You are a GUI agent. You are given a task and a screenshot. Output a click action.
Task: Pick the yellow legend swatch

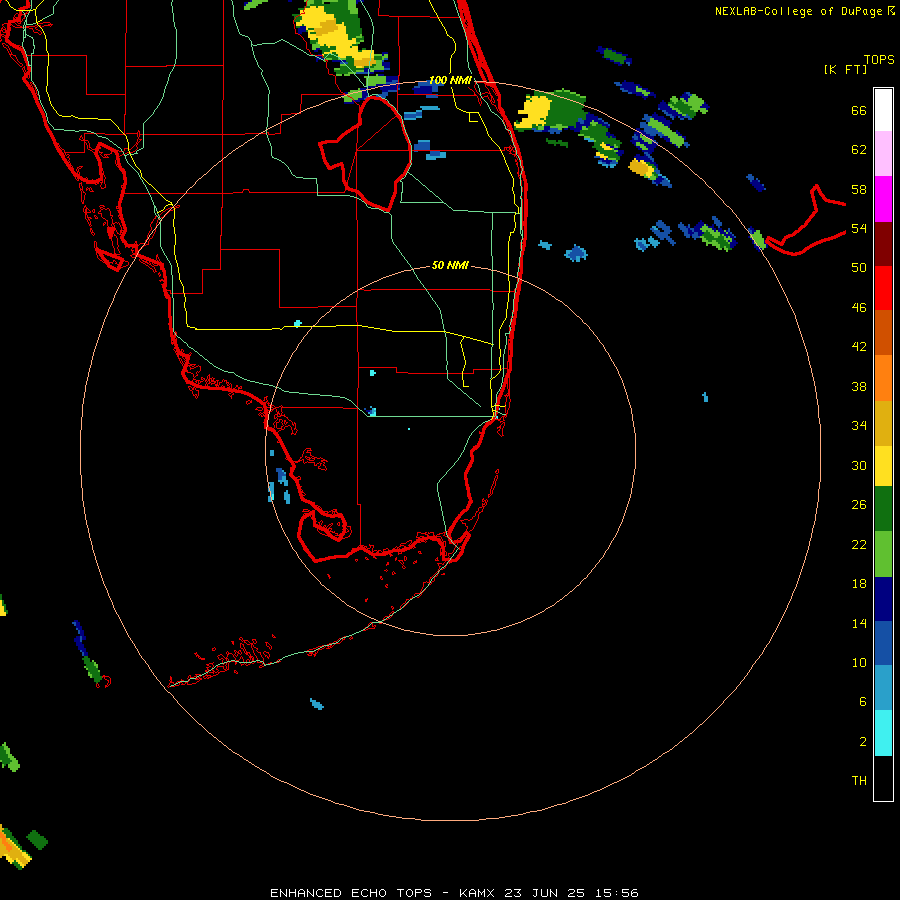[x=883, y=465]
